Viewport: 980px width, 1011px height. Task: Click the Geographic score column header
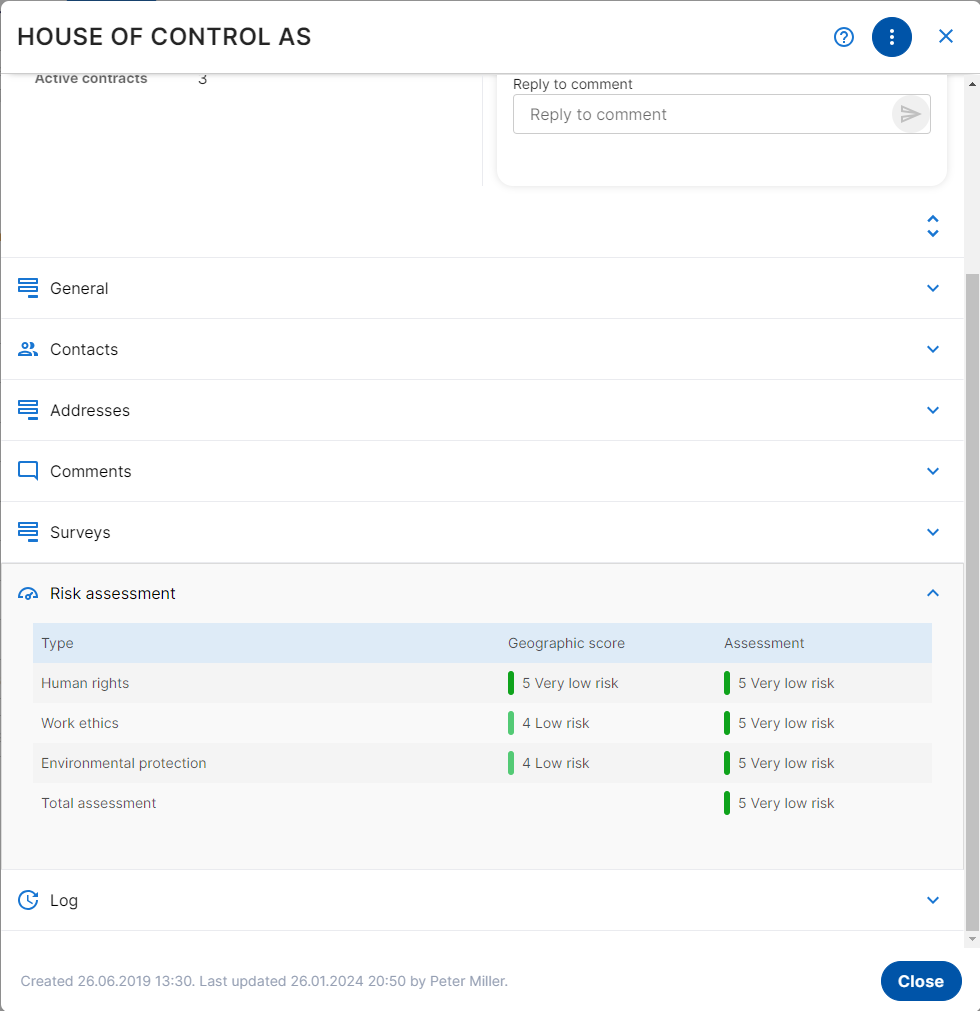pyautogui.click(x=566, y=643)
